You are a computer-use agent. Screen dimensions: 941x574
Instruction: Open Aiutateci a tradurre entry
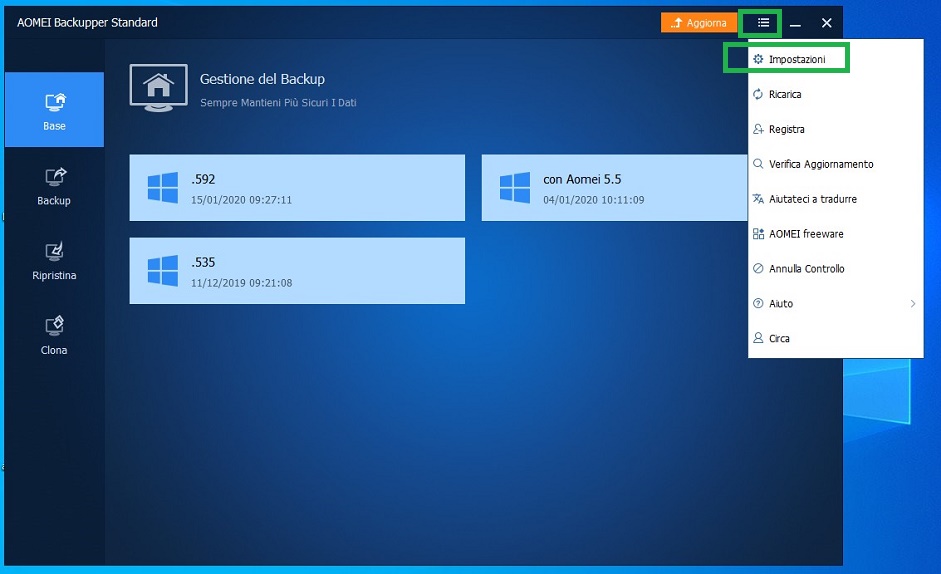(x=835, y=199)
